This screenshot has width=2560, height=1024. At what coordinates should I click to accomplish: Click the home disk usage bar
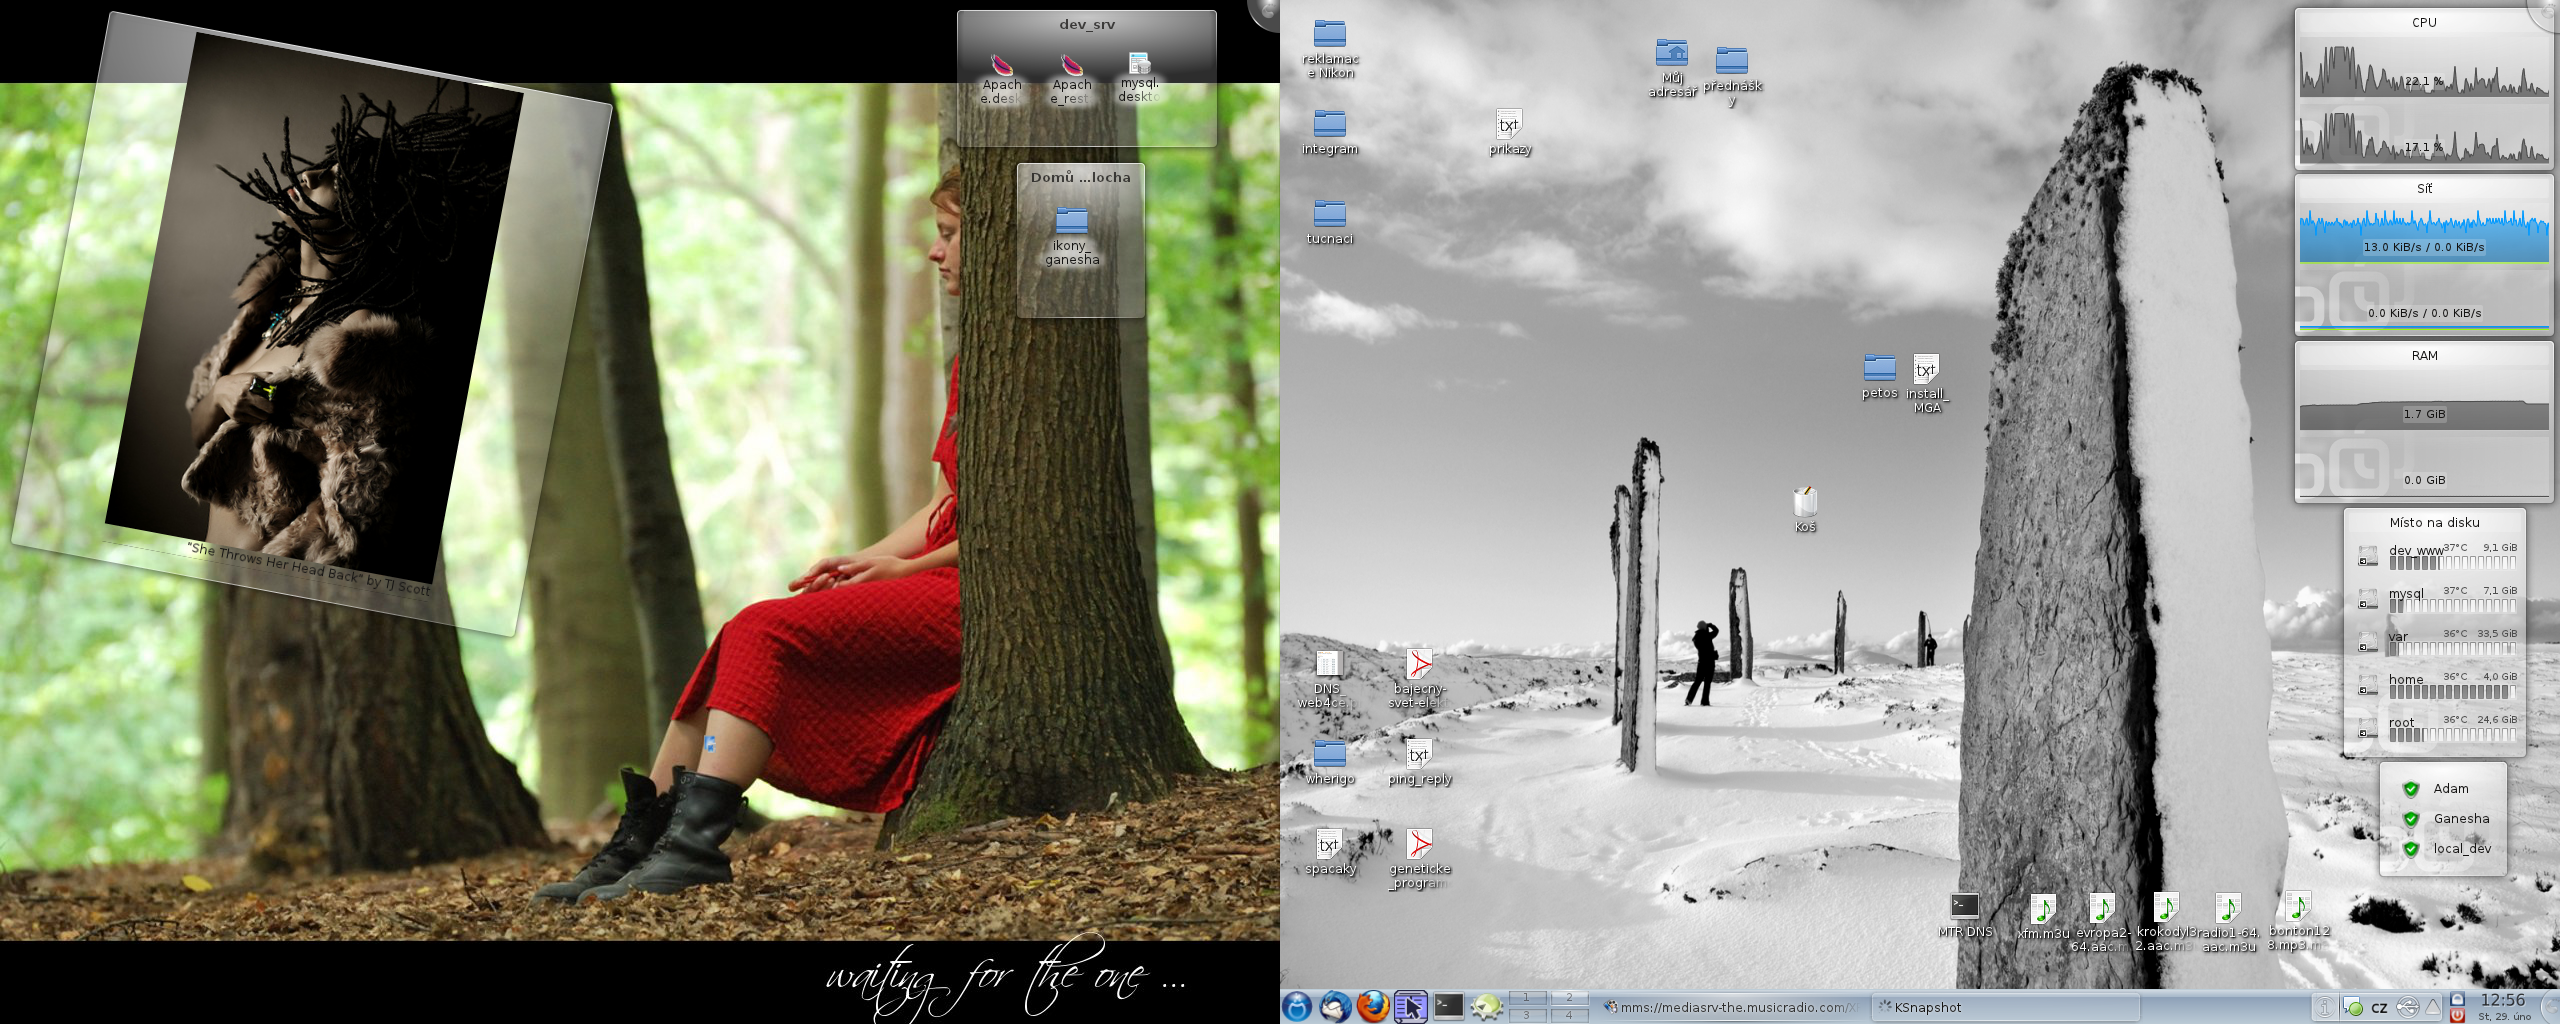click(x=2452, y=692)
